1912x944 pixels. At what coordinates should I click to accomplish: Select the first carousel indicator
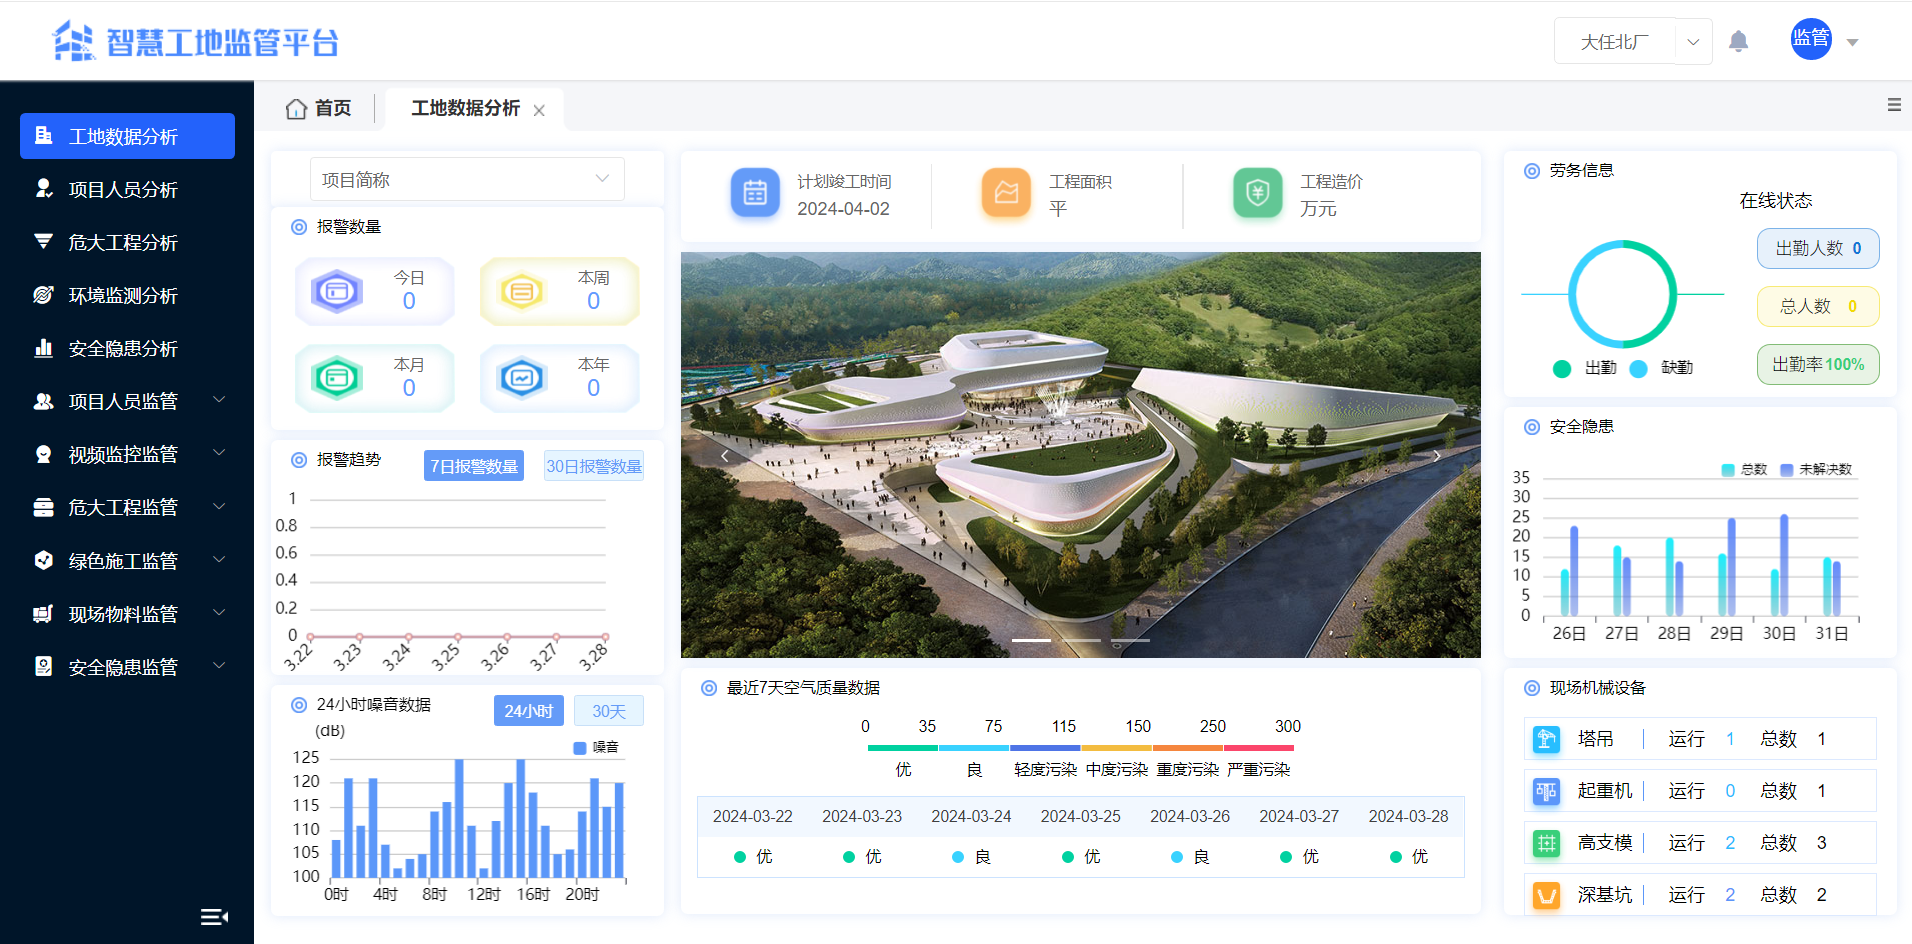tap(1031, 640)
